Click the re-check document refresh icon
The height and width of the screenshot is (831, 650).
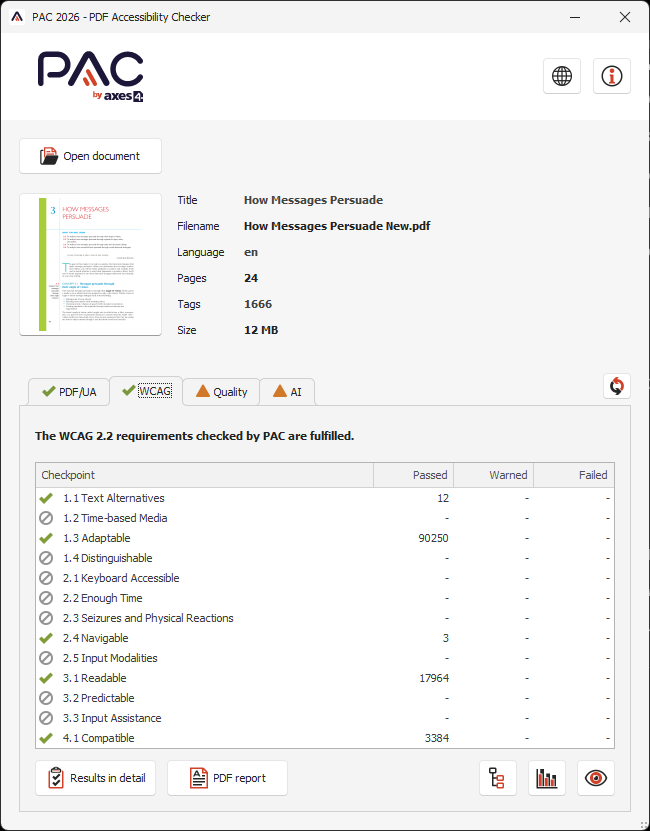[x=617, y=386]
